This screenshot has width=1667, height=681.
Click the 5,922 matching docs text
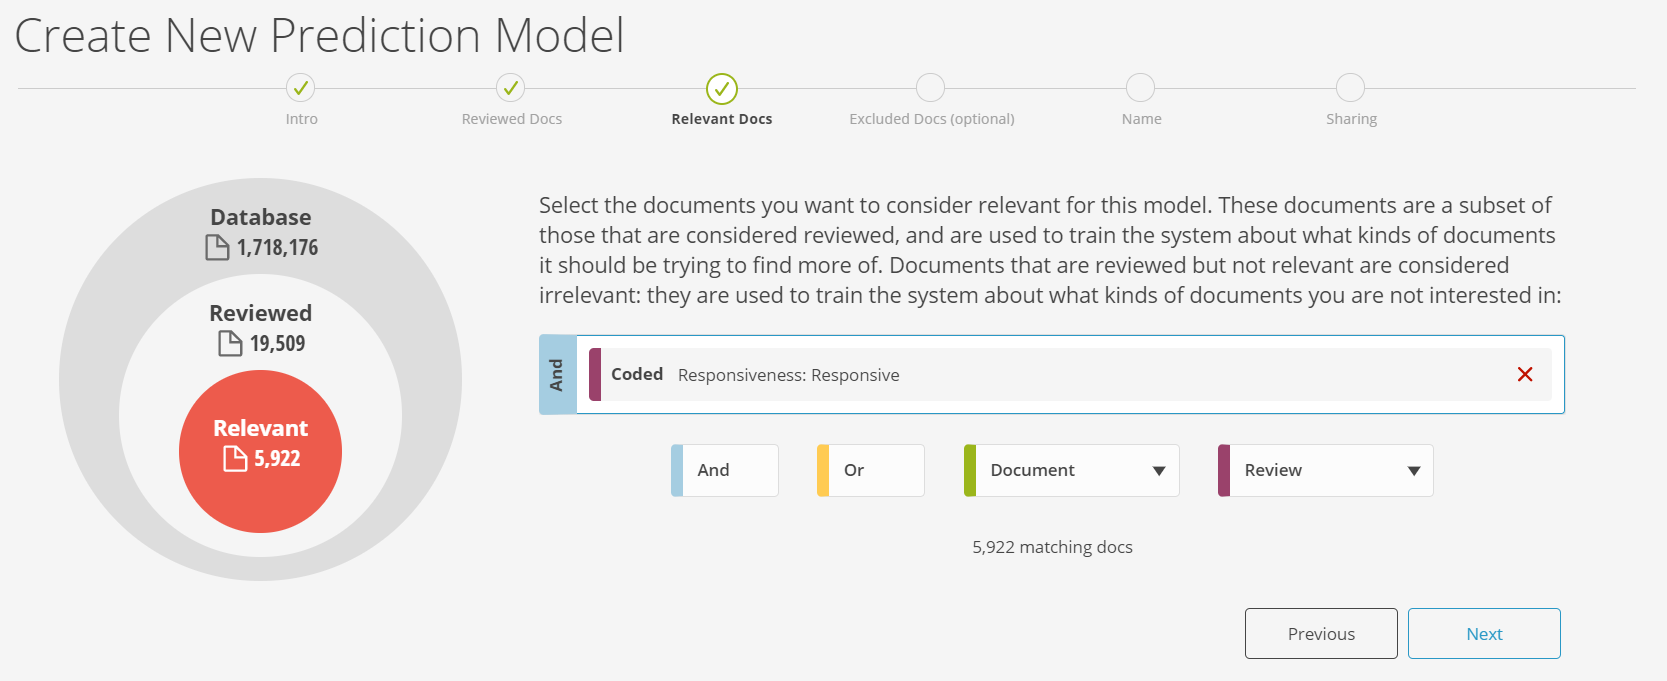click(1052, 547)
